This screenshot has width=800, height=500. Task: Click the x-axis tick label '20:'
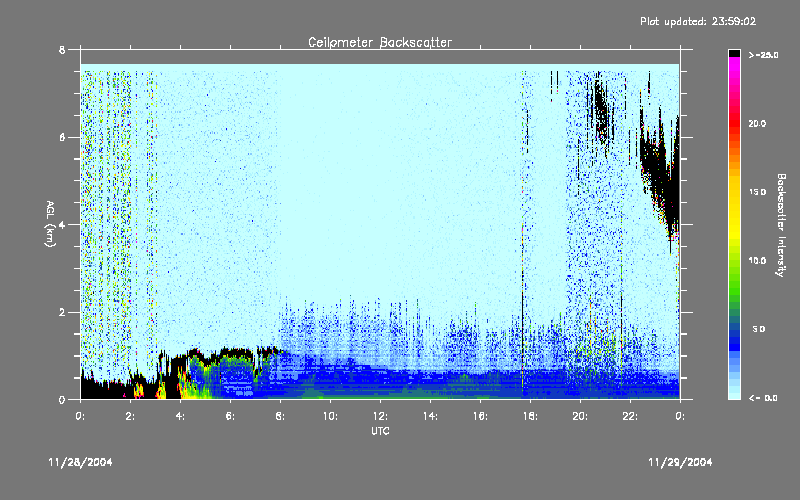click(x=580, y=416)
